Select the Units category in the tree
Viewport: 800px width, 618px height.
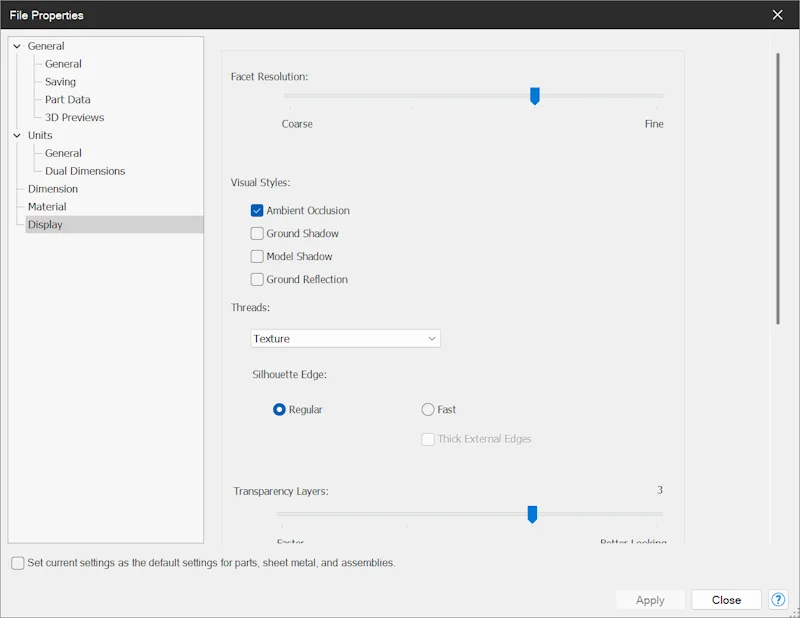[40, 135]
